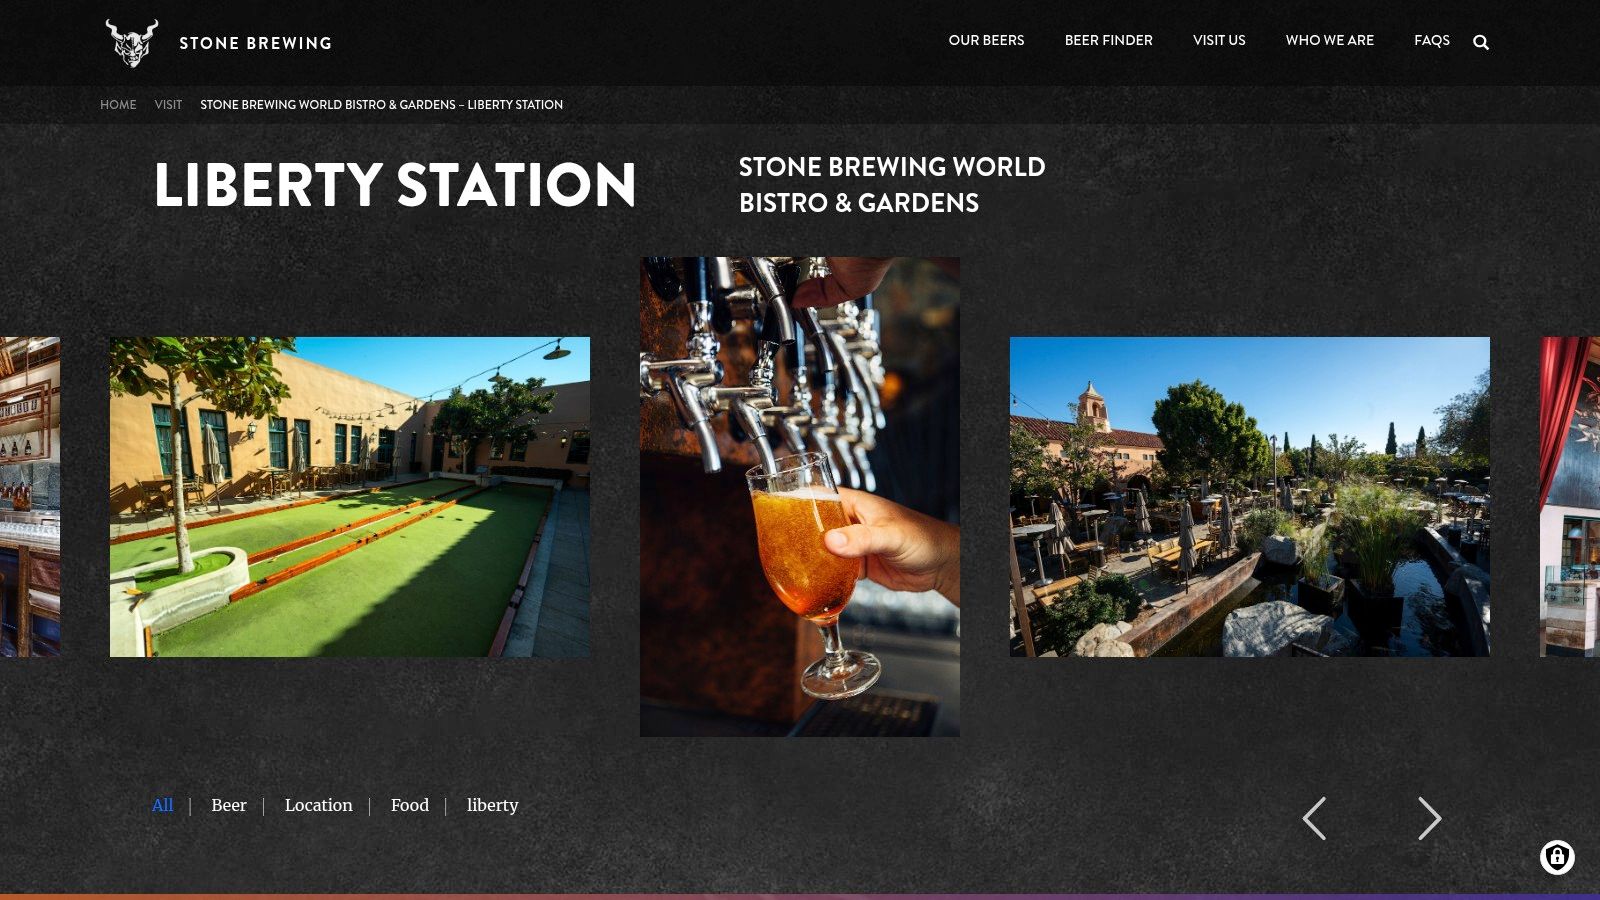Screen dimensions: 1600x900
Task: Advance carousel with next arrow
Action: click(x=1429, y=818)
